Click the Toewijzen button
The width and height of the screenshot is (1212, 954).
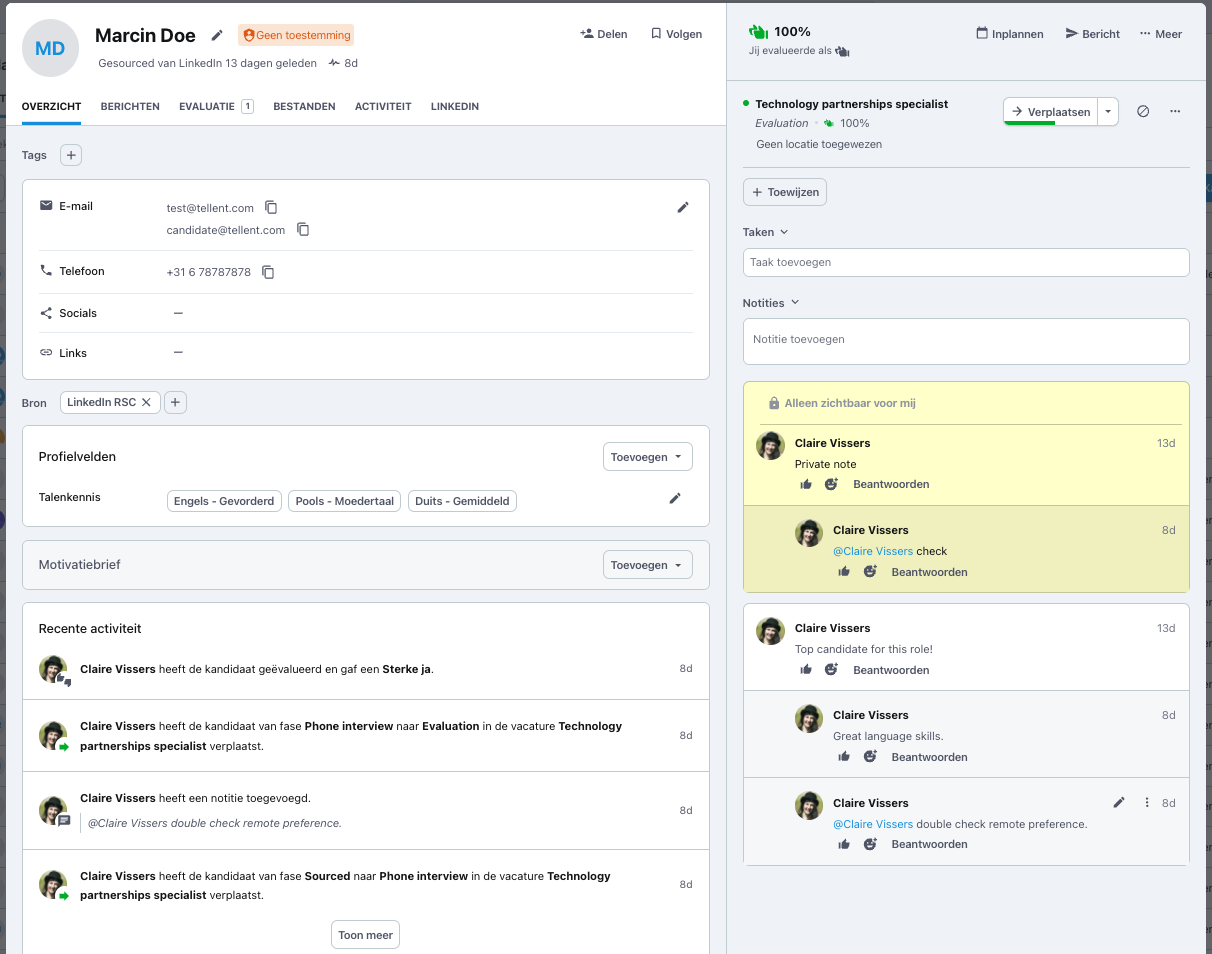[x=784, y=191]
